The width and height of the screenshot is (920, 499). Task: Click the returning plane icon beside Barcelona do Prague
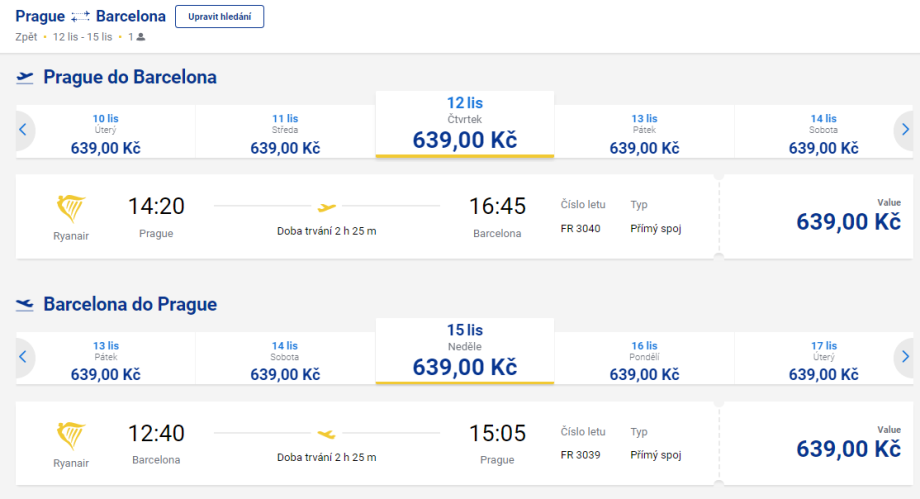click(25, 305)
